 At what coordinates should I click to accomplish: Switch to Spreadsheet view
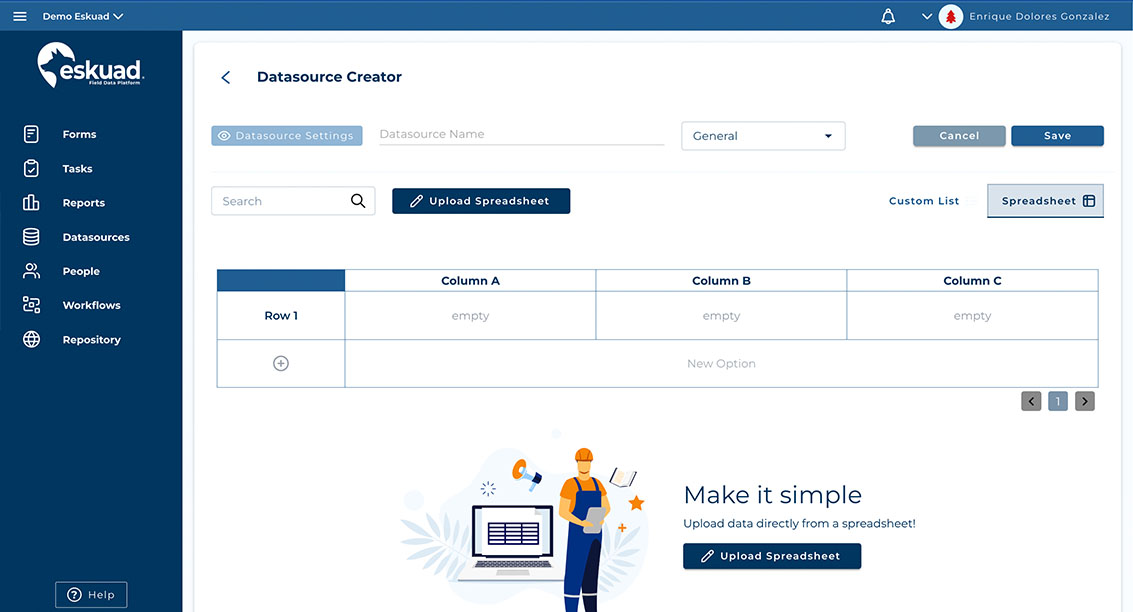(1045, 201)
